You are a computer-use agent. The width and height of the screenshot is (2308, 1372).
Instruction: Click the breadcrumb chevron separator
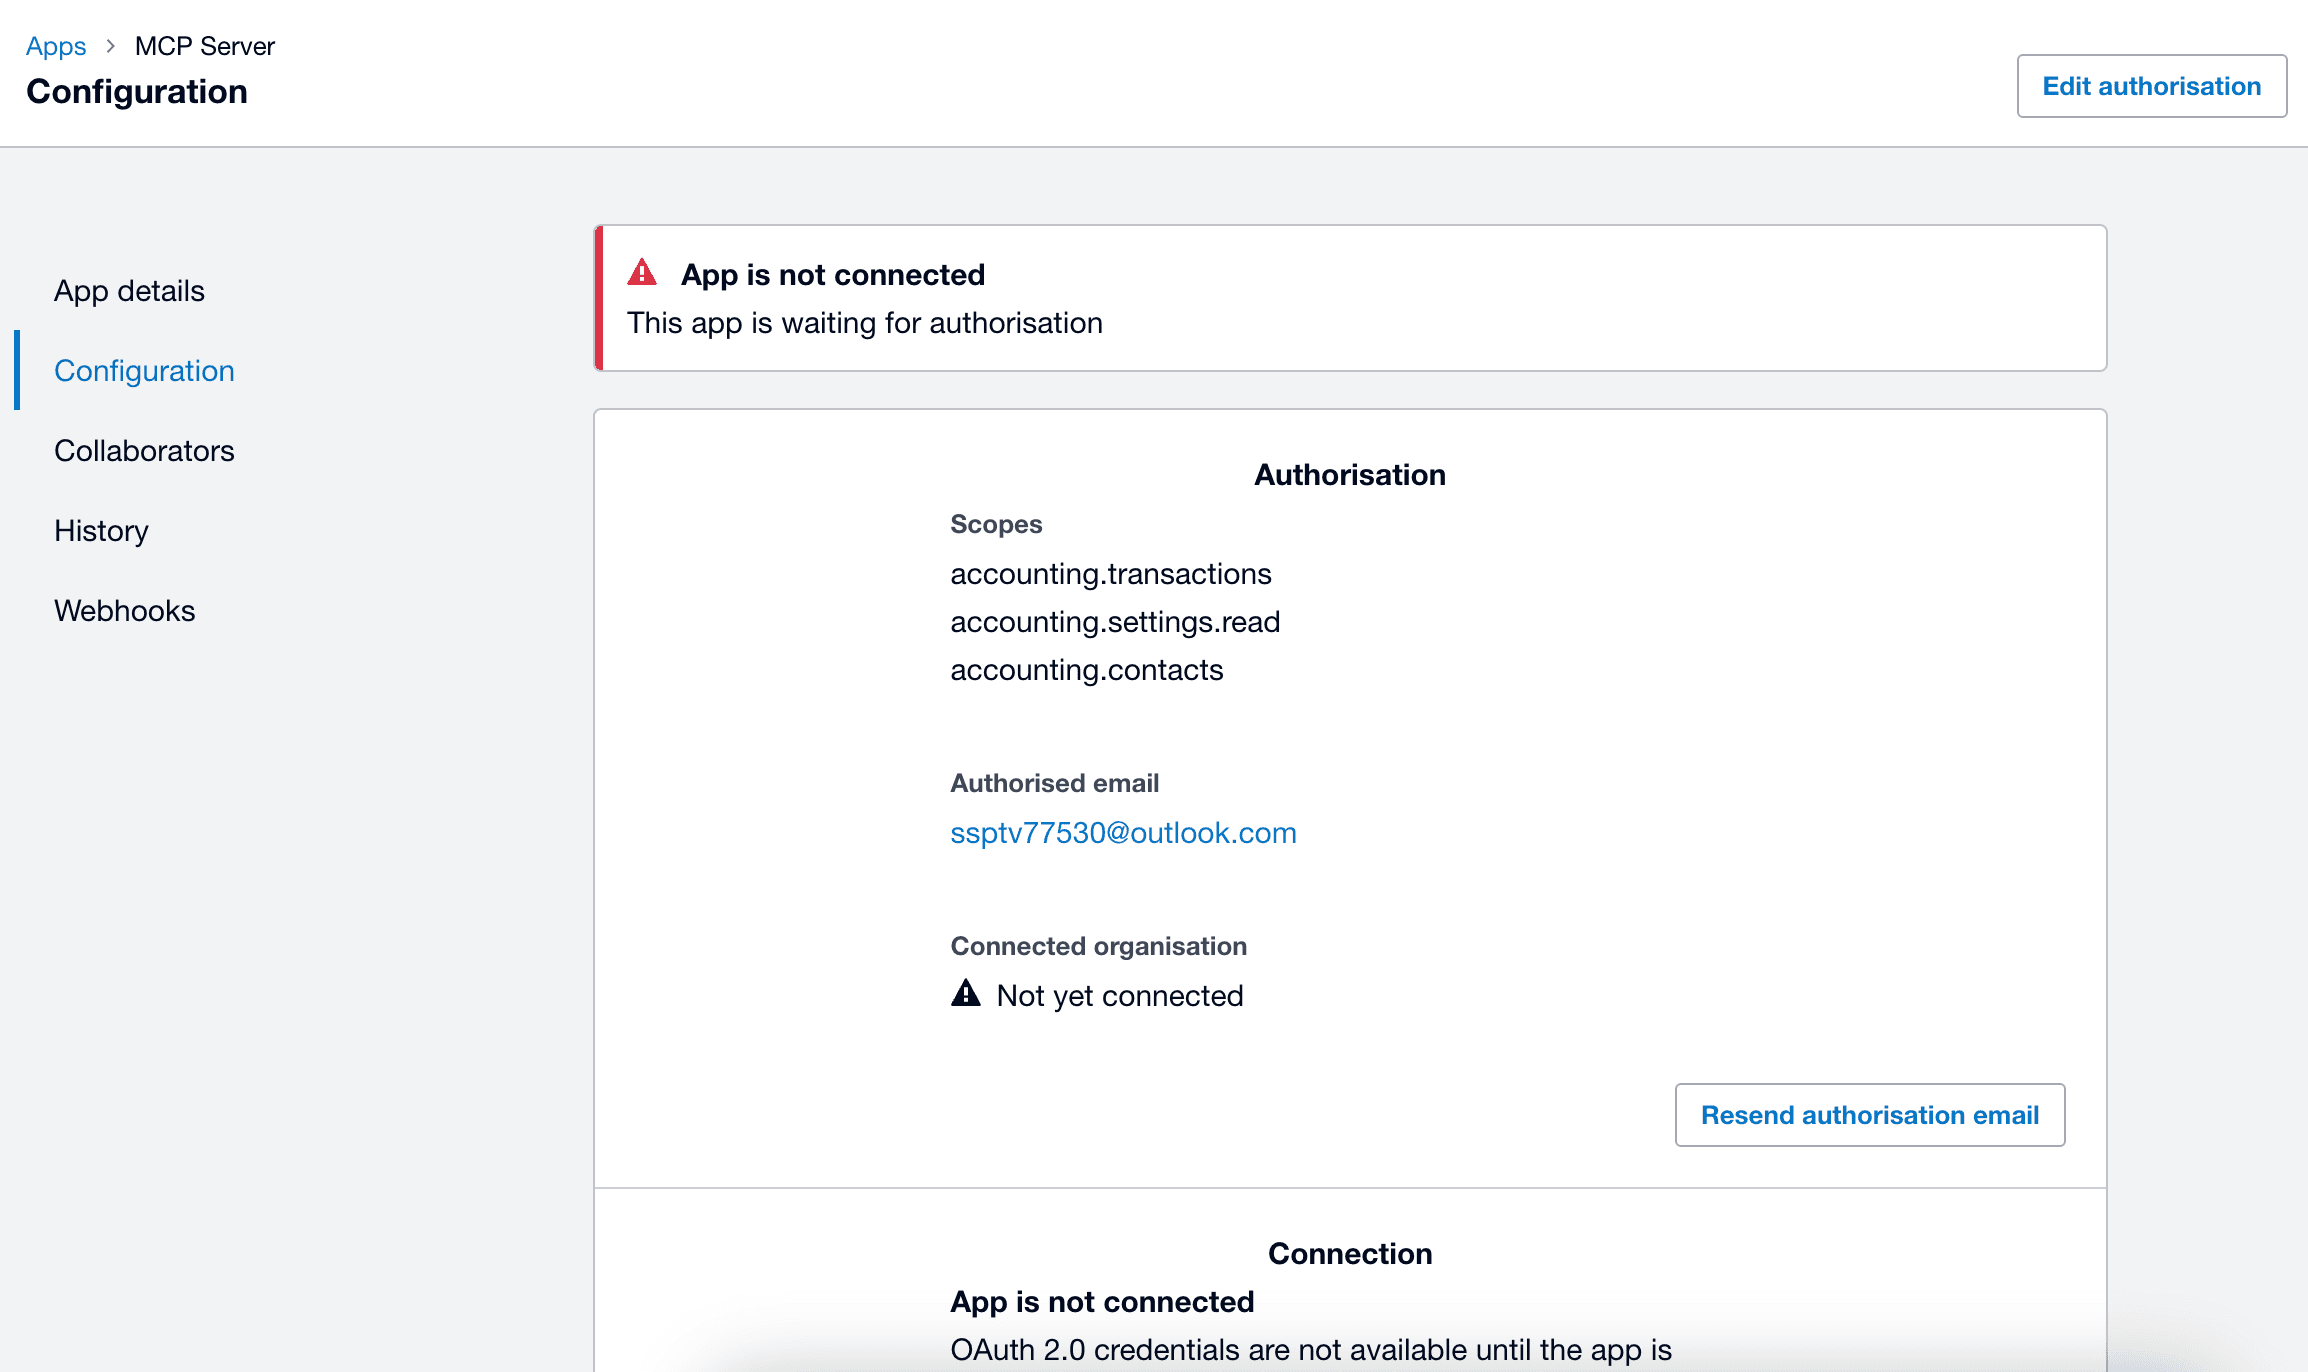[111, 46]
